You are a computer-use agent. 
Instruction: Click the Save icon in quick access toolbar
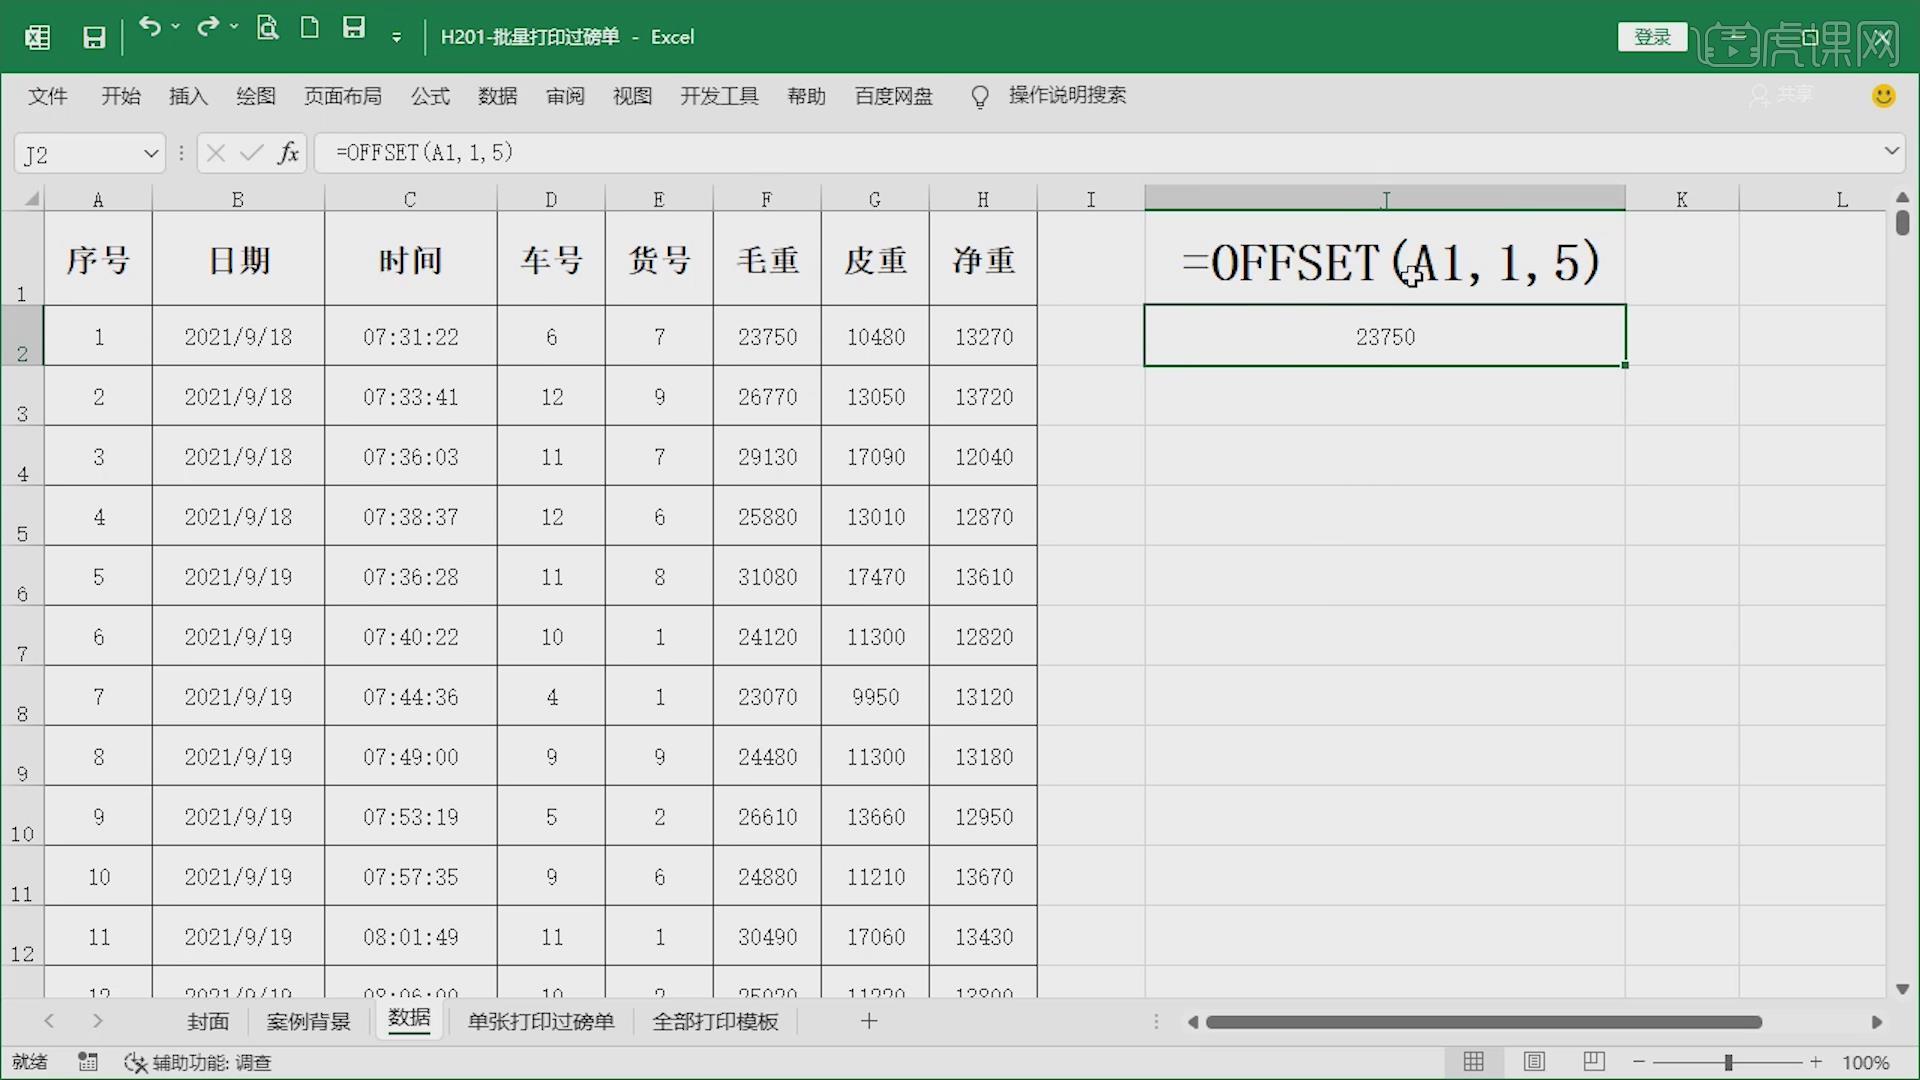click(94, 37)
